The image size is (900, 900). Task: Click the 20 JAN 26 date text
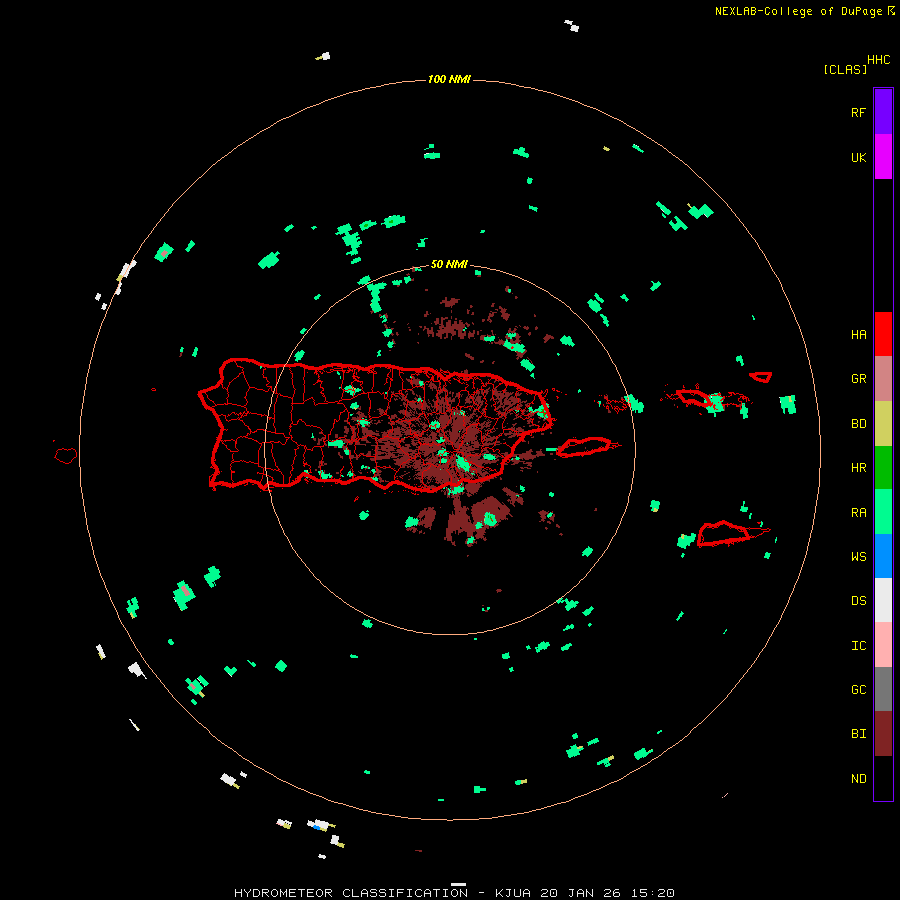(580, 893)
